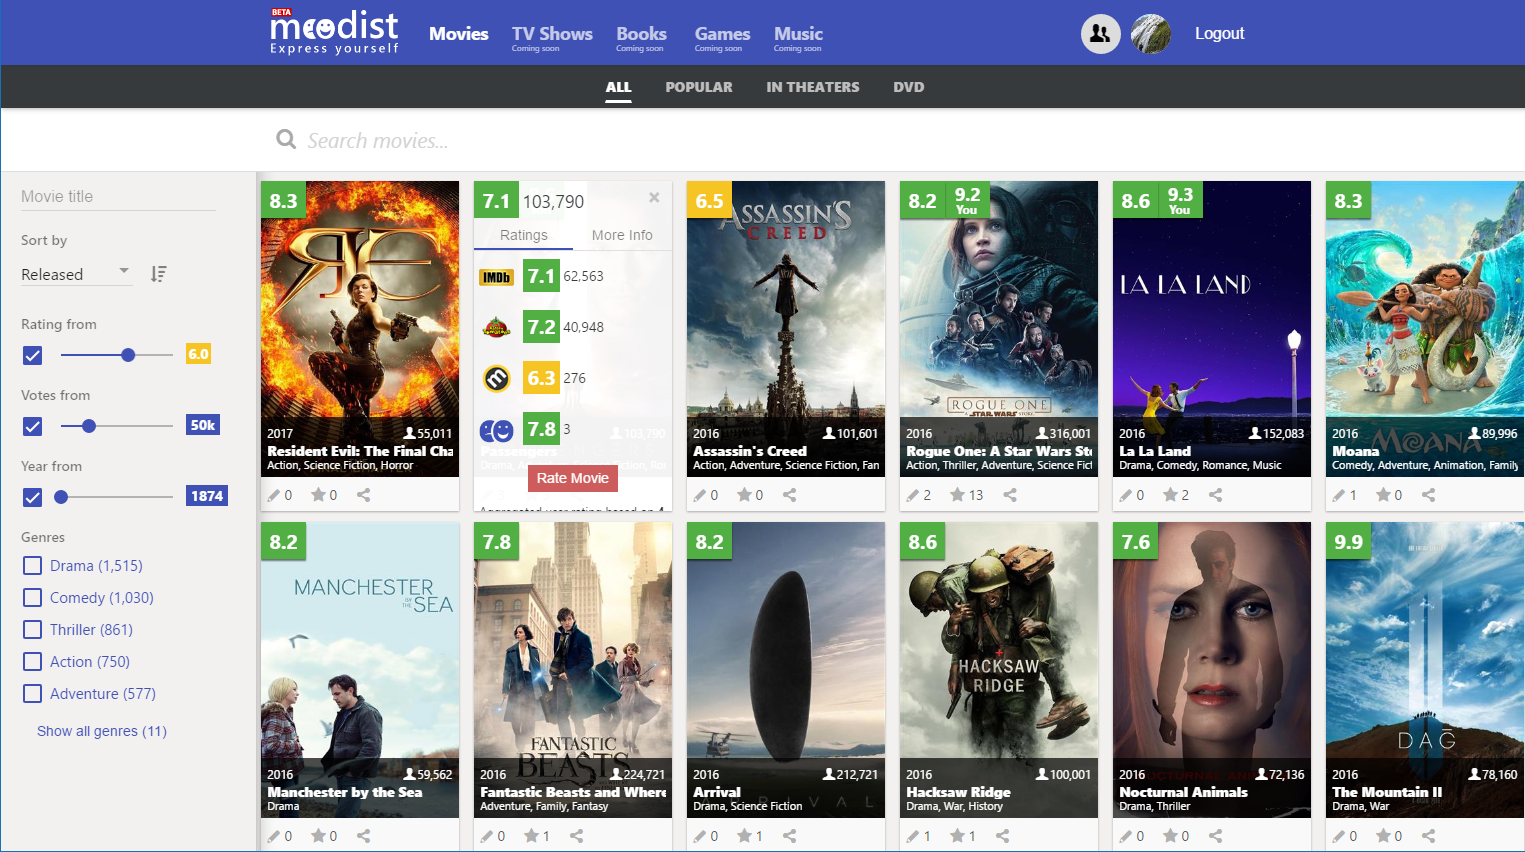This screenshot has height=852, width=1525.
Task: Share the La La Land movie
Action: pos(1216,495)
